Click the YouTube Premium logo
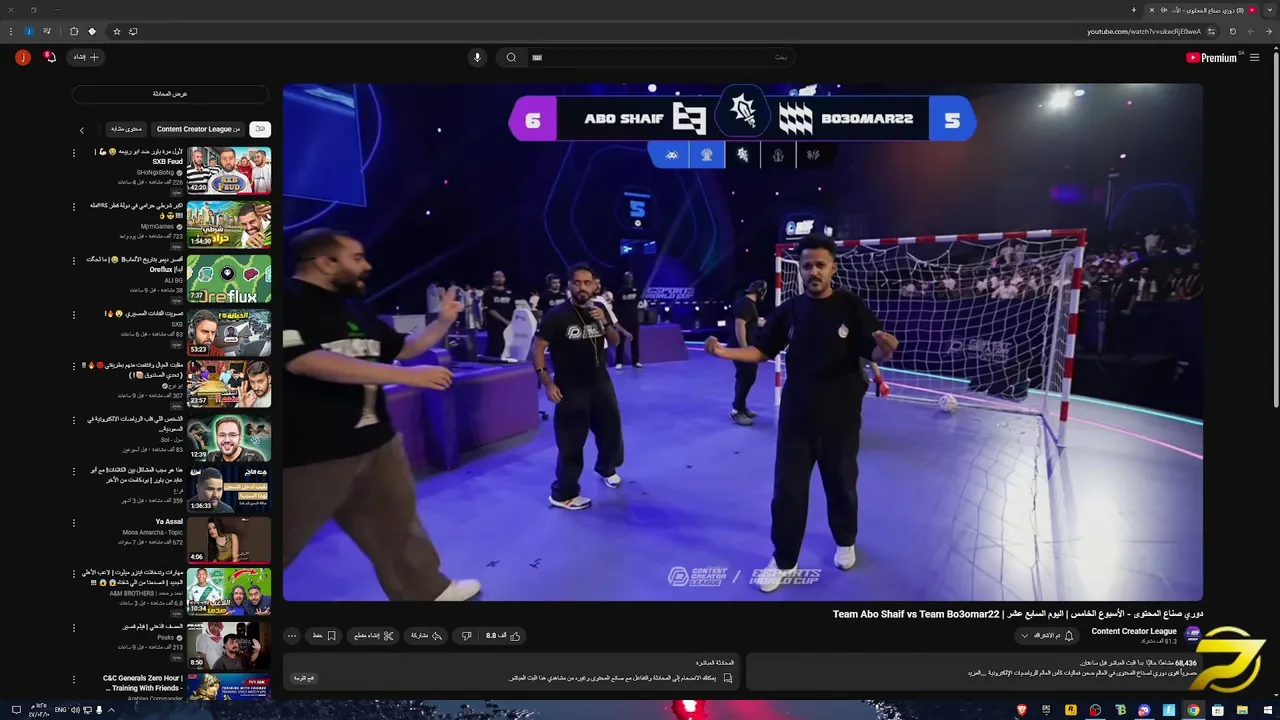 [x=1211, y=58]
